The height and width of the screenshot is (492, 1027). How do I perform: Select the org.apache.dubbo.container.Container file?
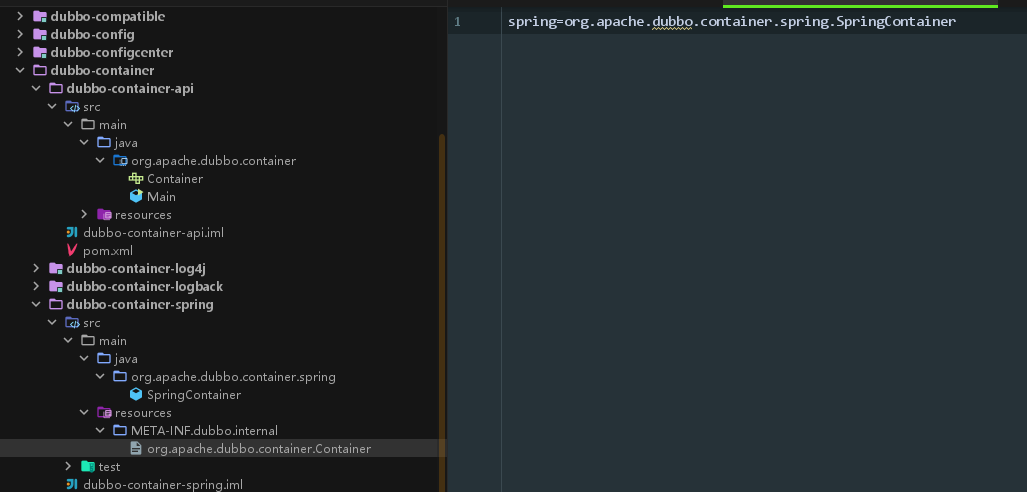point(258,449)
